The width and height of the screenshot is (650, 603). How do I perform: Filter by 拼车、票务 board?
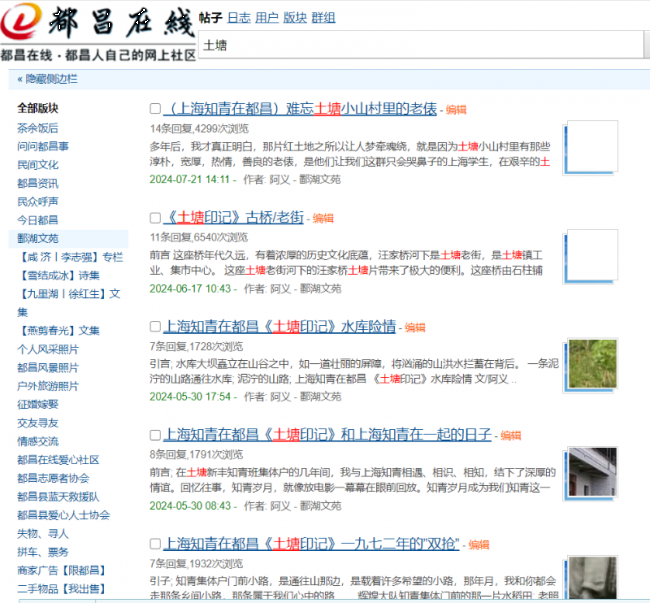43,552
